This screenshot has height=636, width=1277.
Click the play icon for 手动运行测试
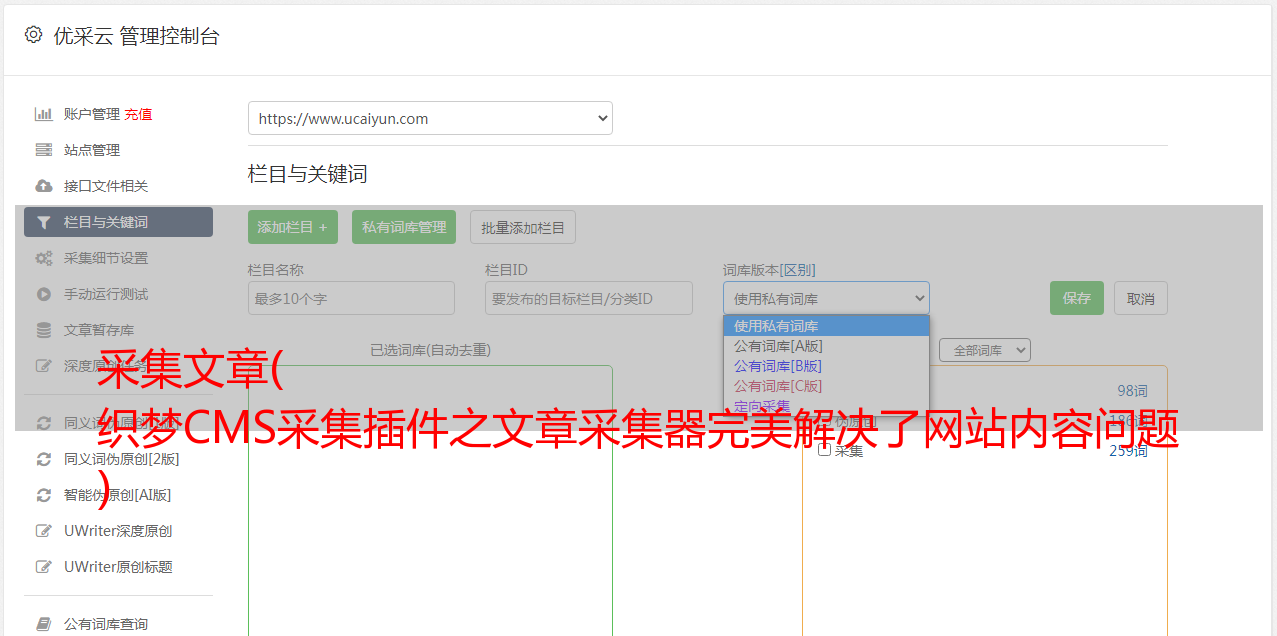point(44,294)
